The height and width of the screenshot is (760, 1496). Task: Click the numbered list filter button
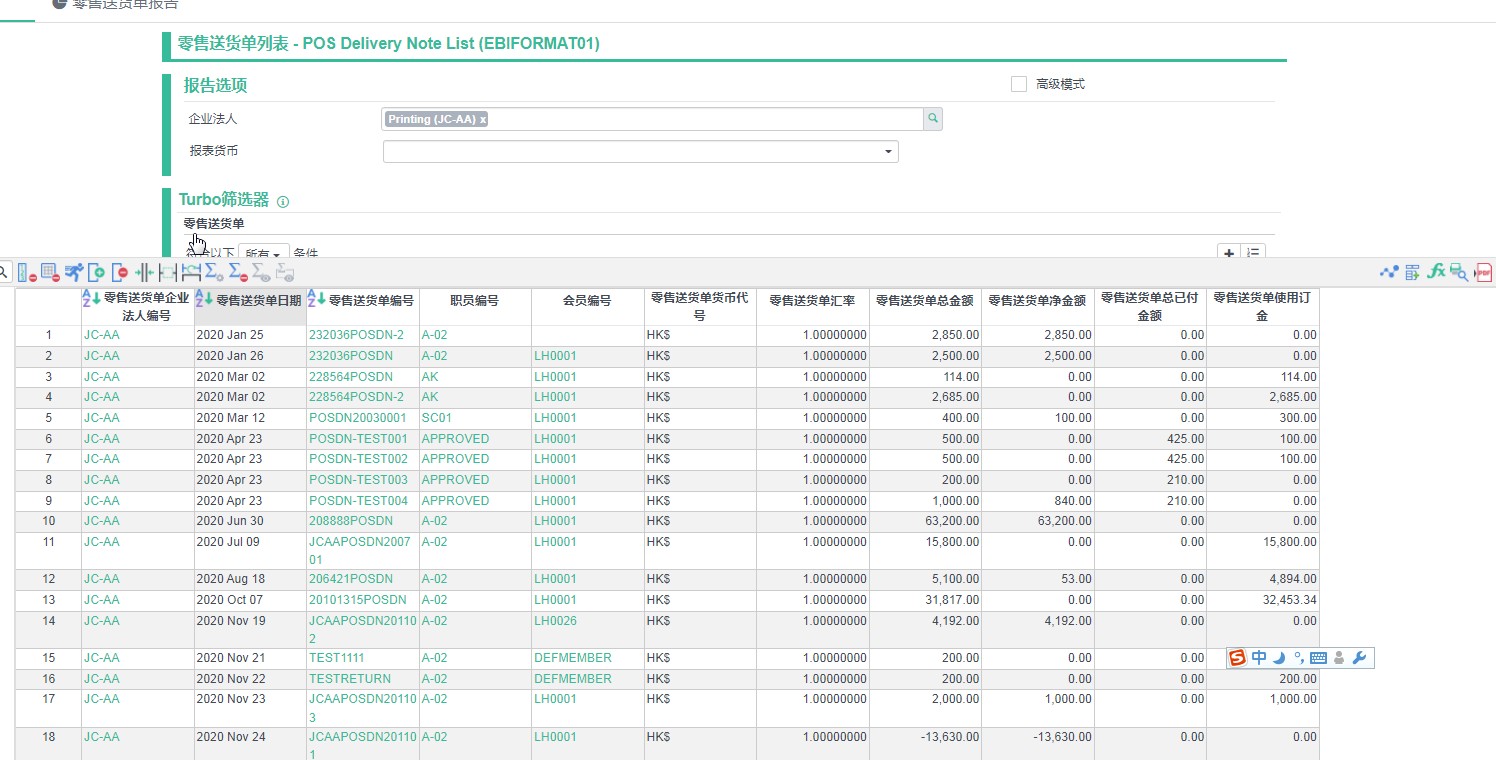pyautogui.click(x=1254, y=253)
